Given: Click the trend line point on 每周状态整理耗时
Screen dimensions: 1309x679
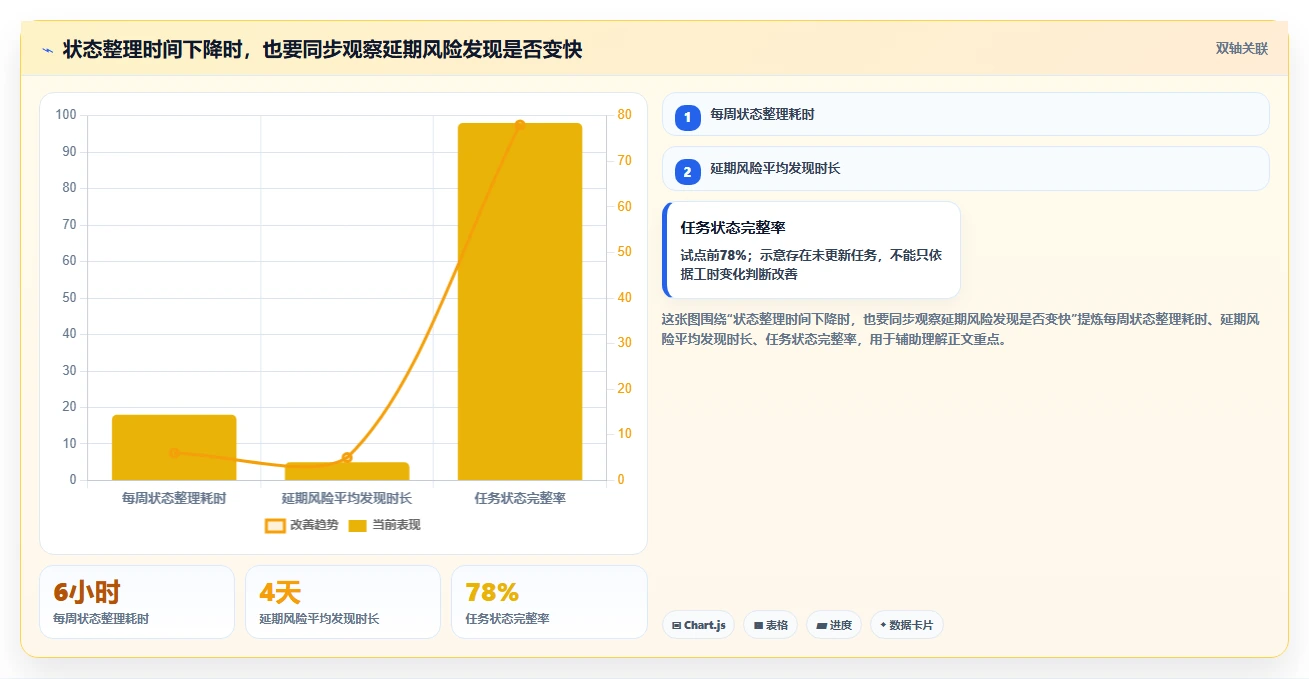Looking at the screenshot, I should pyautogui.click(x=174, y=453).
